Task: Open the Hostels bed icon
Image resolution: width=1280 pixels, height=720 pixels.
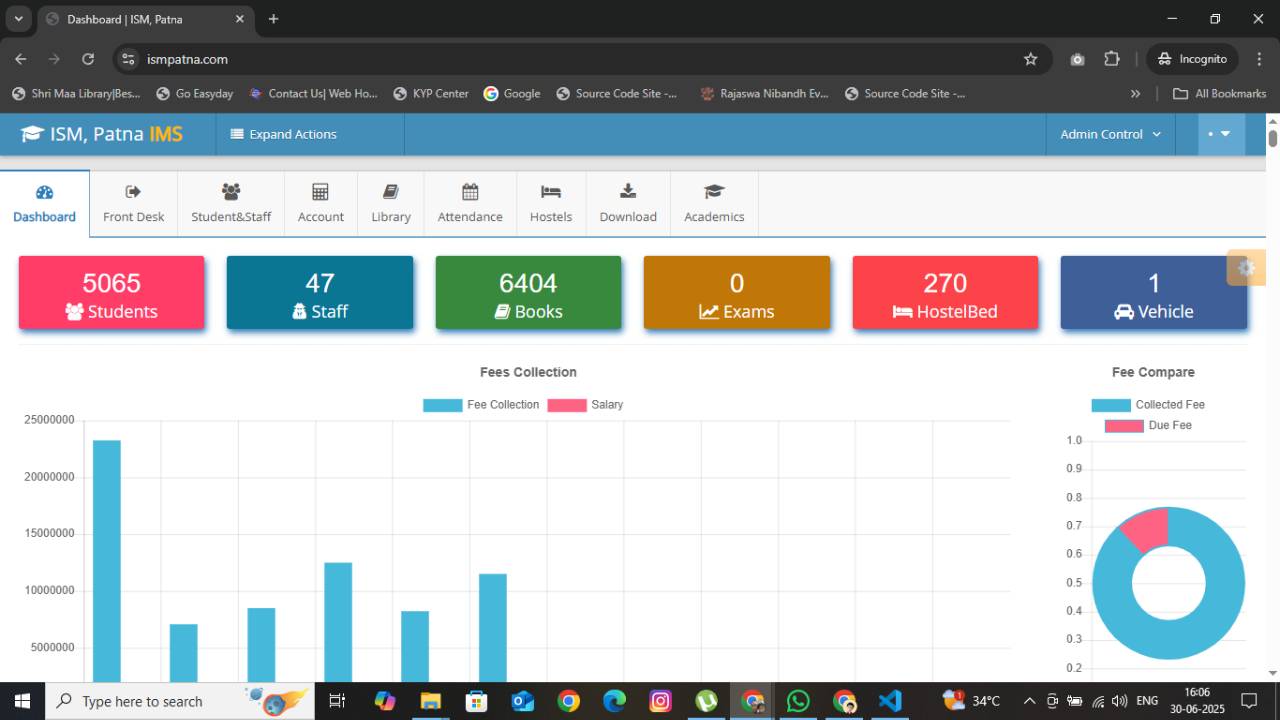Action: point(551,192)
